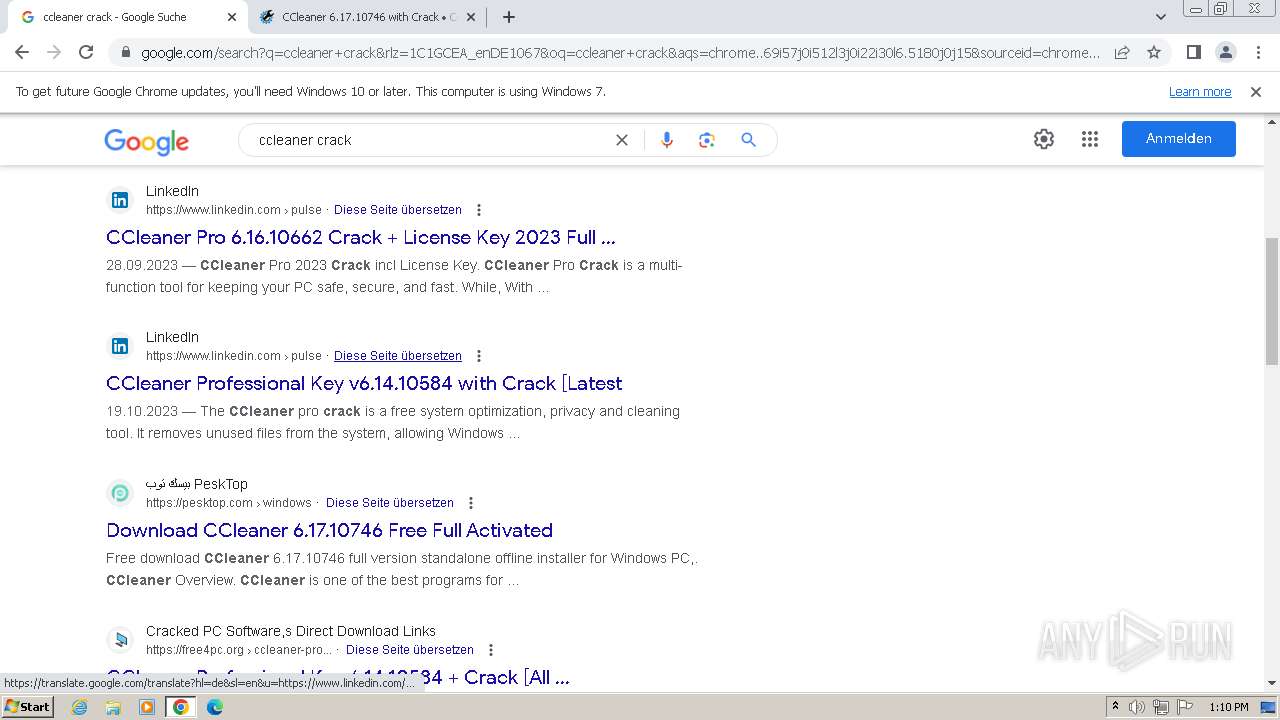
Task: Open Learn more link in update bar
Action: [1200, 92]
